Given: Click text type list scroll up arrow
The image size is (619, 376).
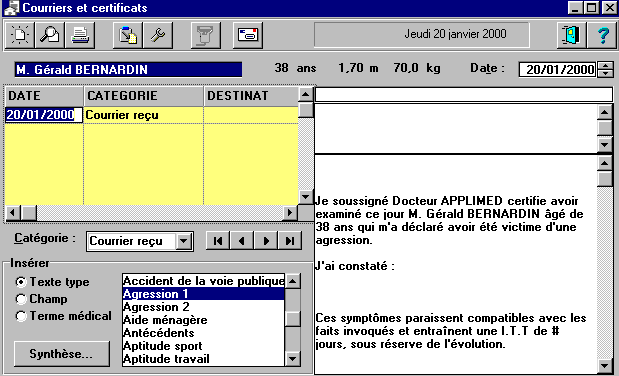Looking at the screenshot, I should coord(293,281).
